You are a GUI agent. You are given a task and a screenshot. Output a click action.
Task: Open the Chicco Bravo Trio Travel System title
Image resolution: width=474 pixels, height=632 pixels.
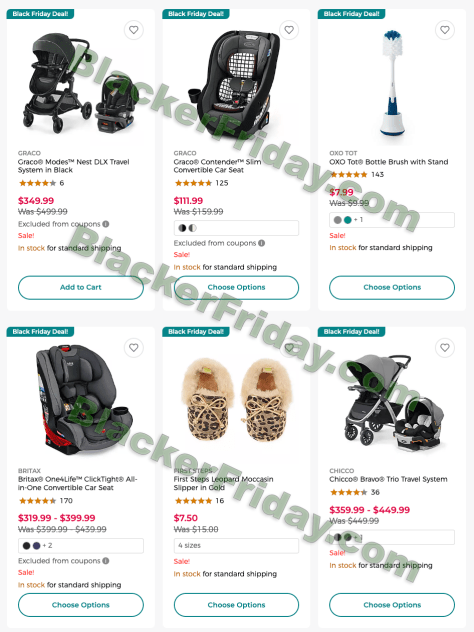[x=388, y=479]
